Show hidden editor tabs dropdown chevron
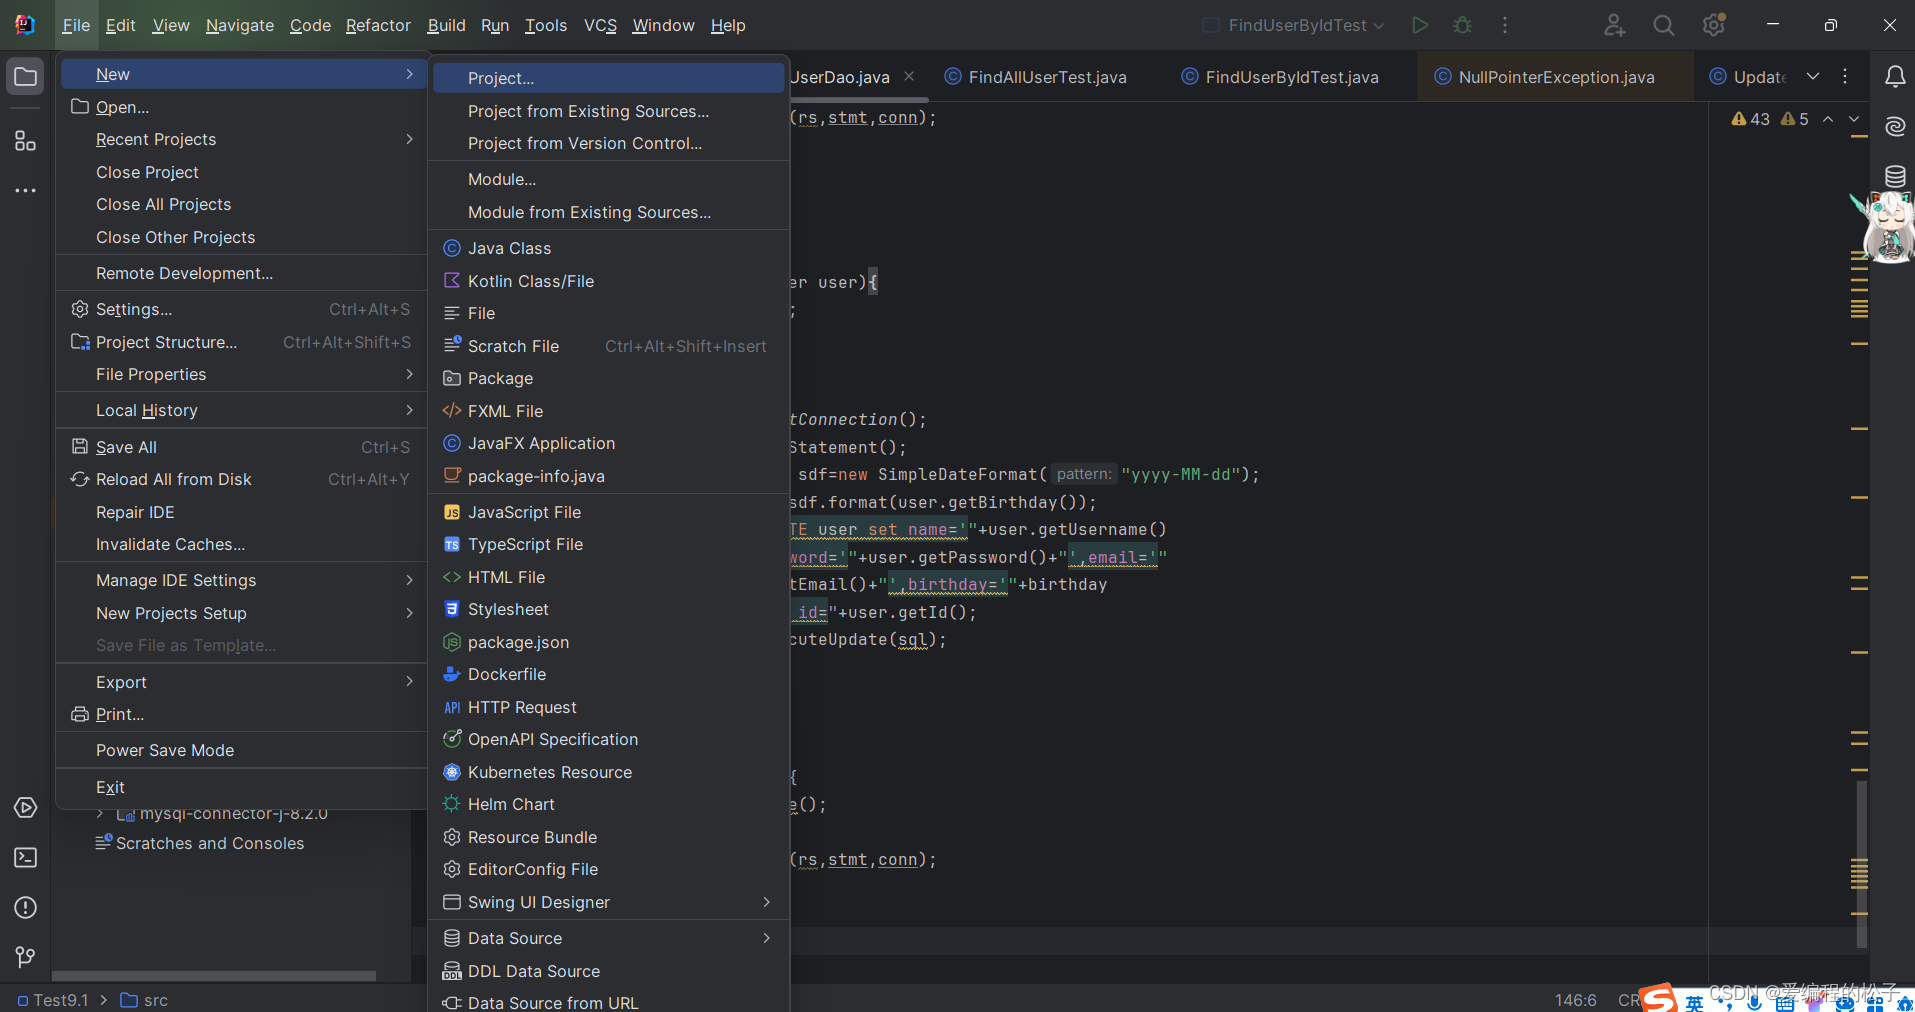 (x=1813, y=76)
